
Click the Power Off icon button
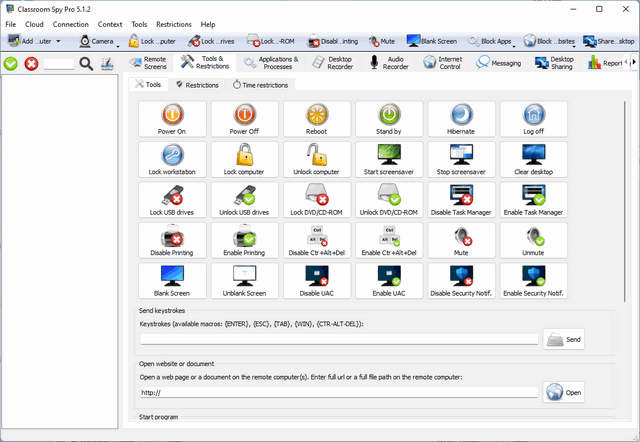coord(244,121)
